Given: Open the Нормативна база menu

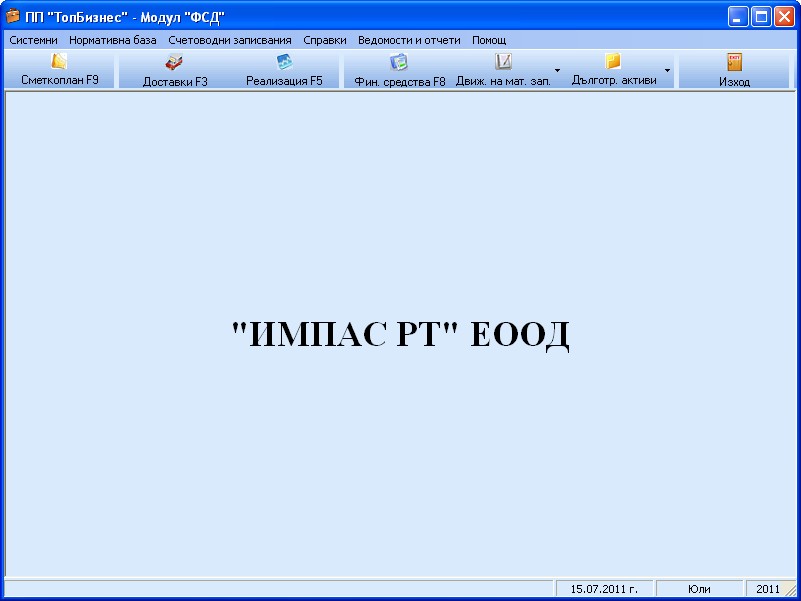Looking at the screenshot, I should 113,40.
